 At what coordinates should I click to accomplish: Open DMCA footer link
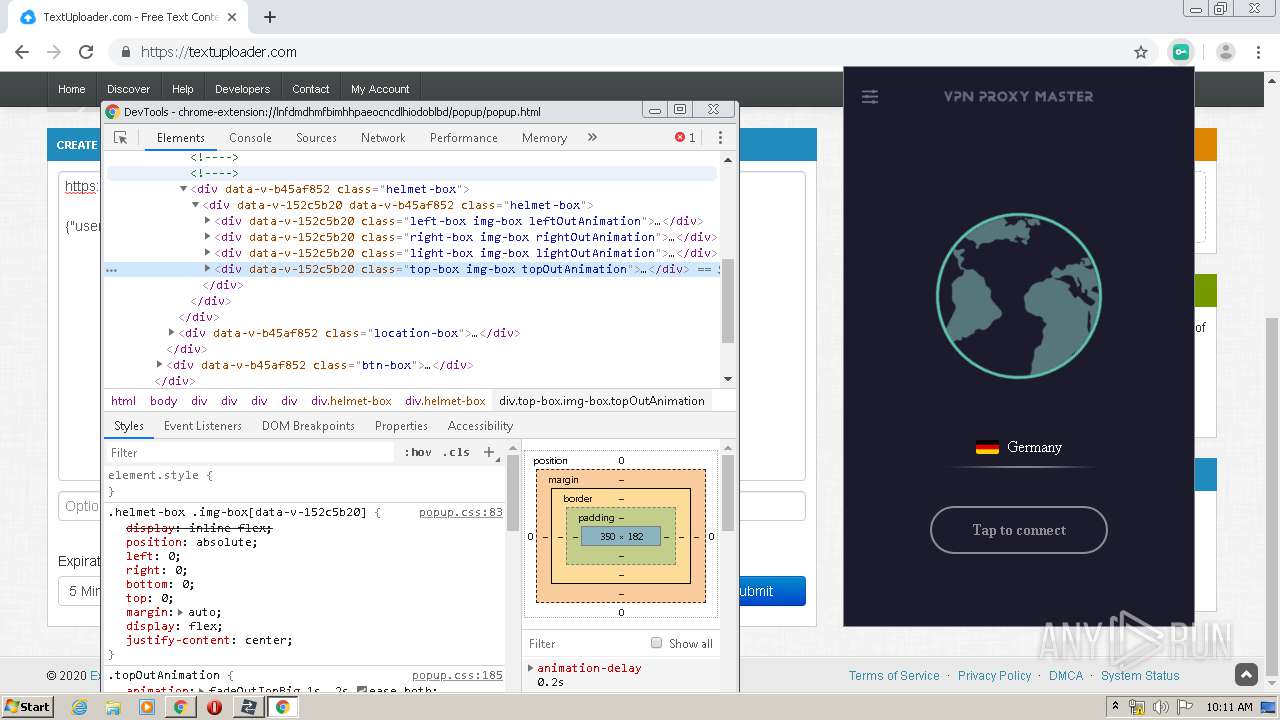point(1066,676)
